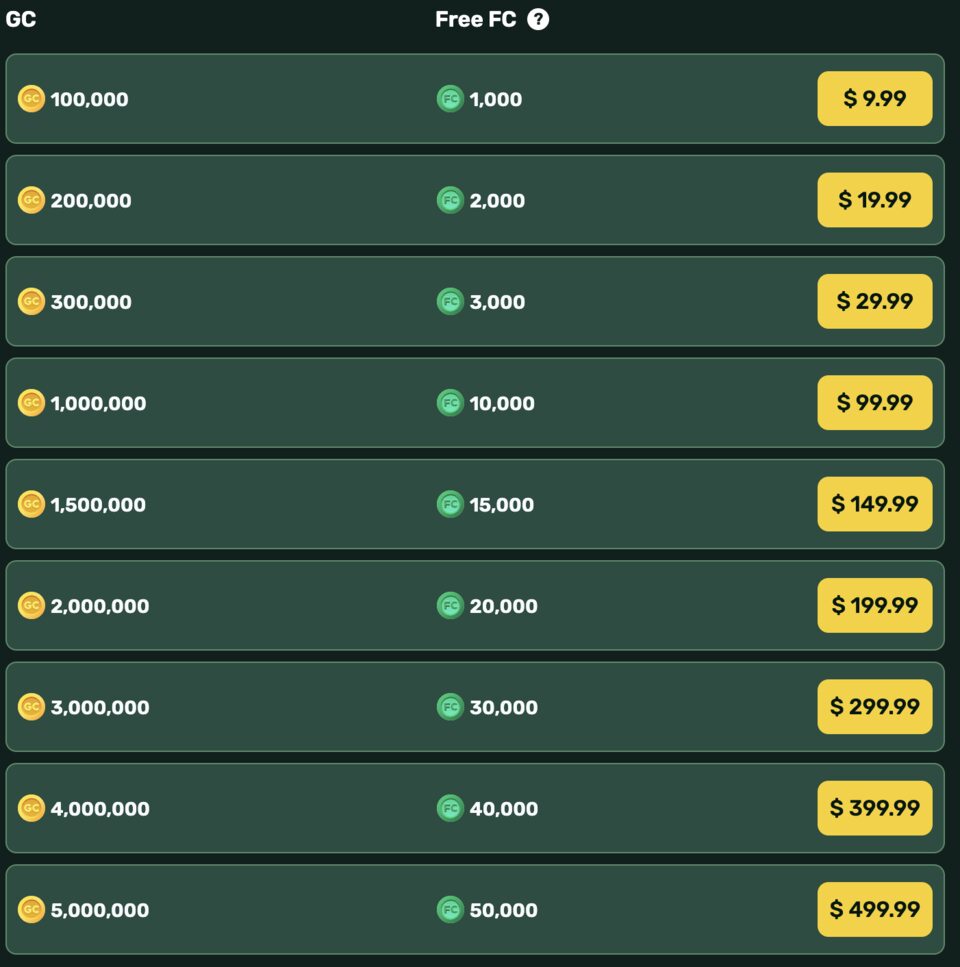This screenshot has width=960, height=967.
Task: Click the $ 399.99 price button
Action: [874, 808]
